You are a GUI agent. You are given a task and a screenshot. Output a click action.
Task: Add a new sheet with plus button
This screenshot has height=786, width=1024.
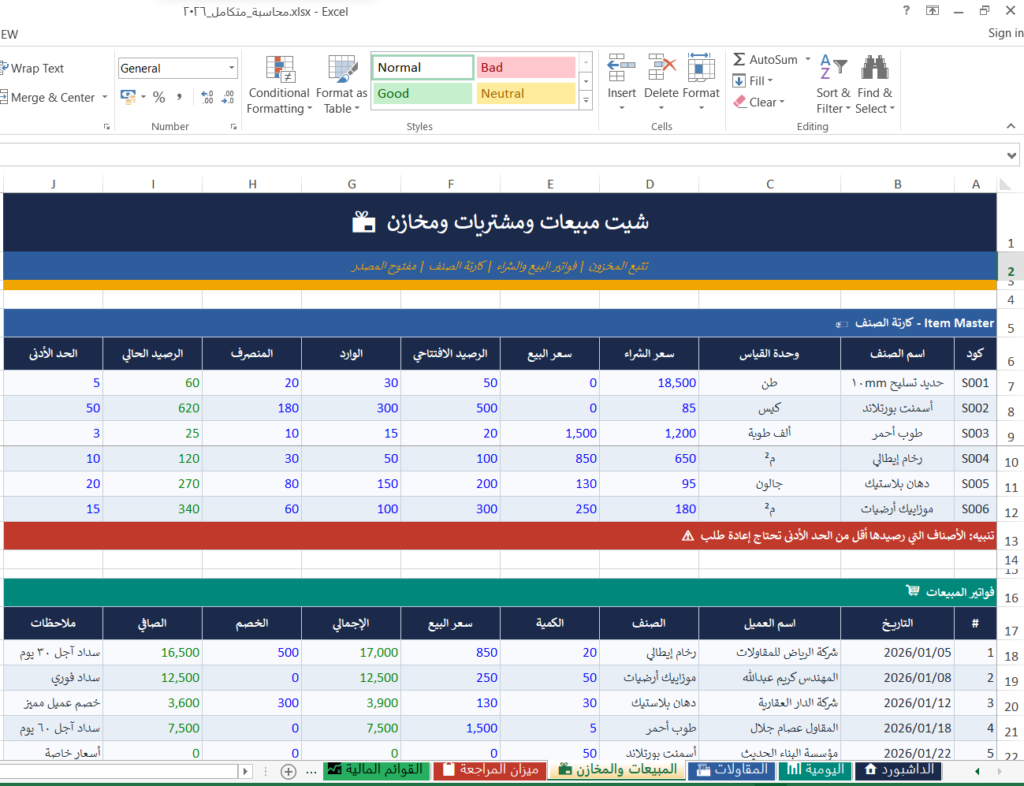[x=288, y=771]
